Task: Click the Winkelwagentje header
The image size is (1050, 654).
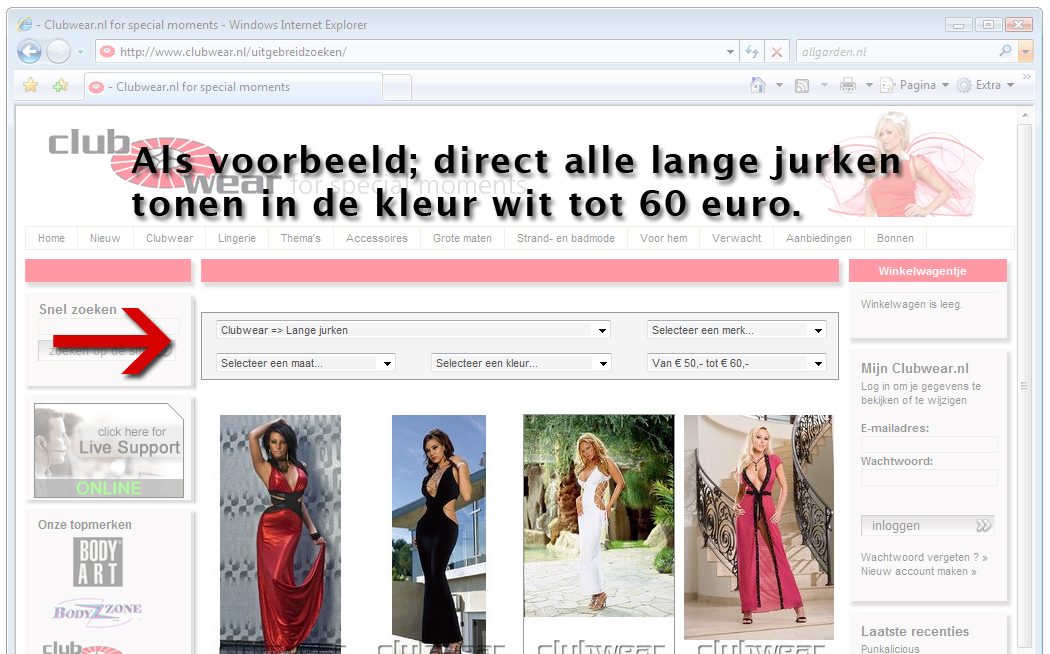Action: point(927,270)
